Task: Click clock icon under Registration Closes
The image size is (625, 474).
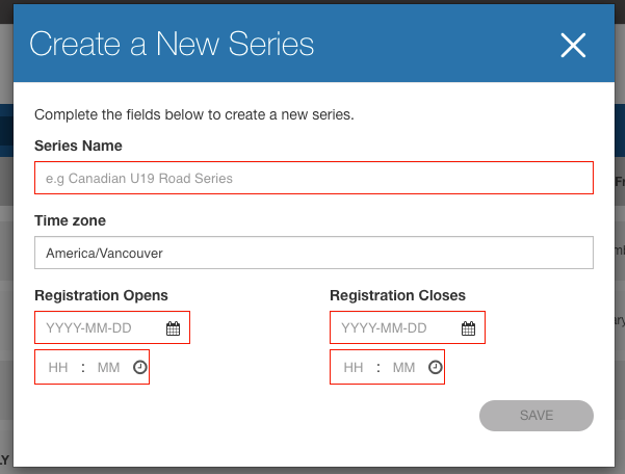Action: click(x=435, y=368)
